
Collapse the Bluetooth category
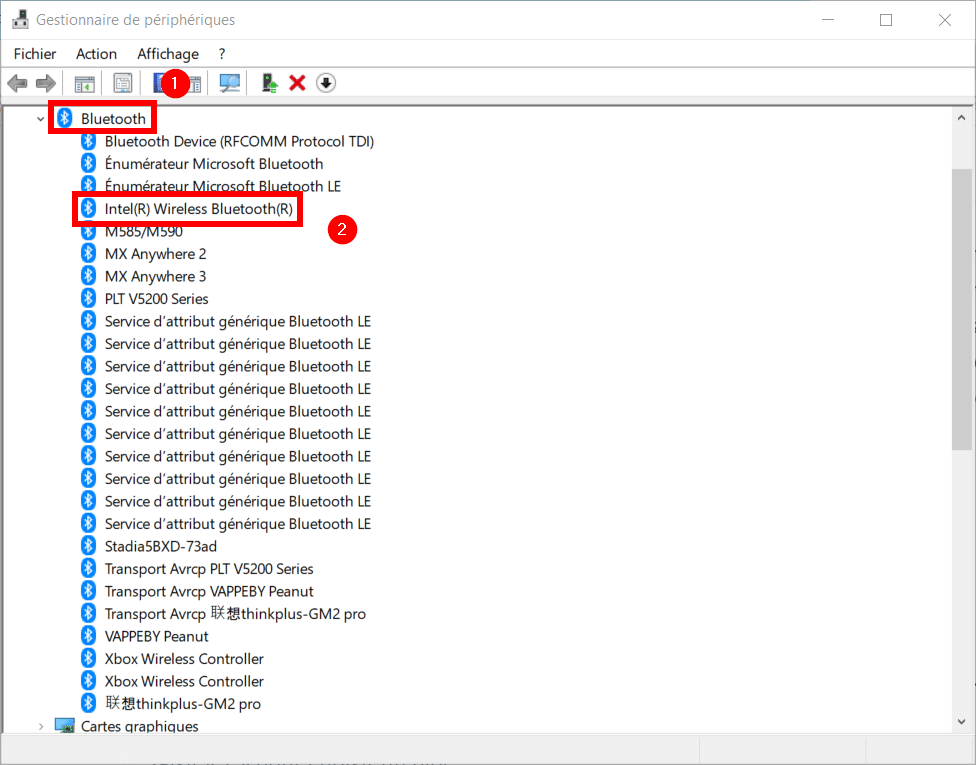(x=40, y=119)
